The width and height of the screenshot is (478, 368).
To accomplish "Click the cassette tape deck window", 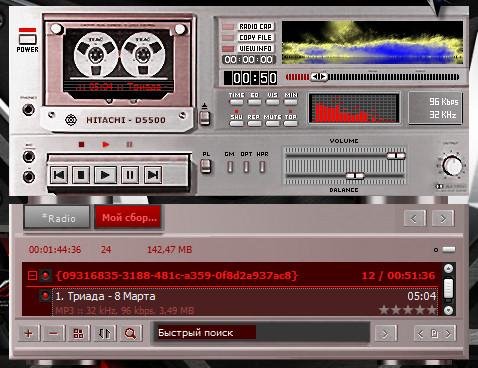I will (x=118, y=64).
